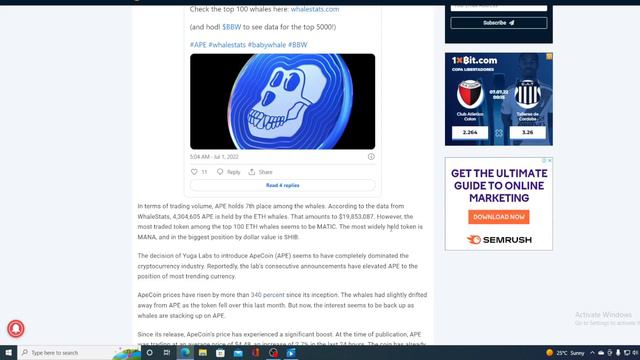Open Task View on taskbar
Viewport: 640px width, 360px height.
[x=167, y=353]
